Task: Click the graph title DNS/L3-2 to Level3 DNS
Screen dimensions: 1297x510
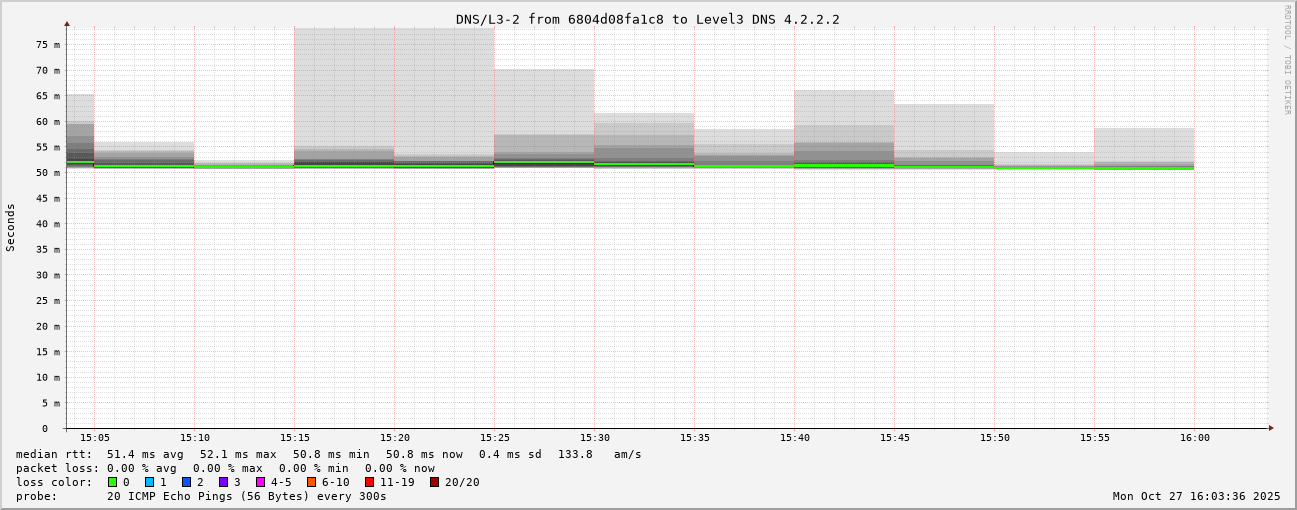Action: tap(647, 19)
